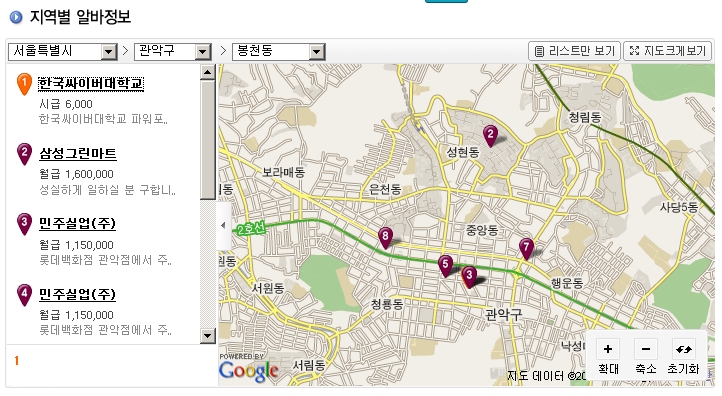This screenshot has width=722, height=396.
Task: Open the 관악구 district dropdown
Action: click(173, 52)
